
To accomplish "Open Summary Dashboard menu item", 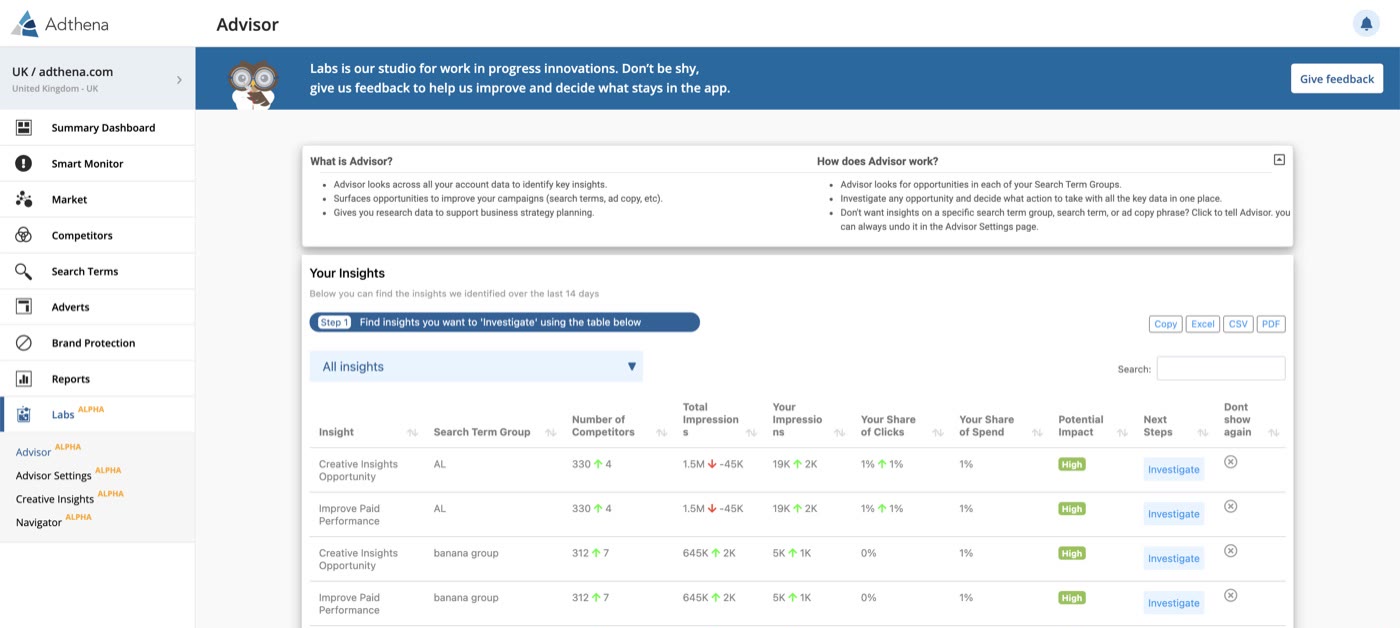I will click(x=97, y=127).
